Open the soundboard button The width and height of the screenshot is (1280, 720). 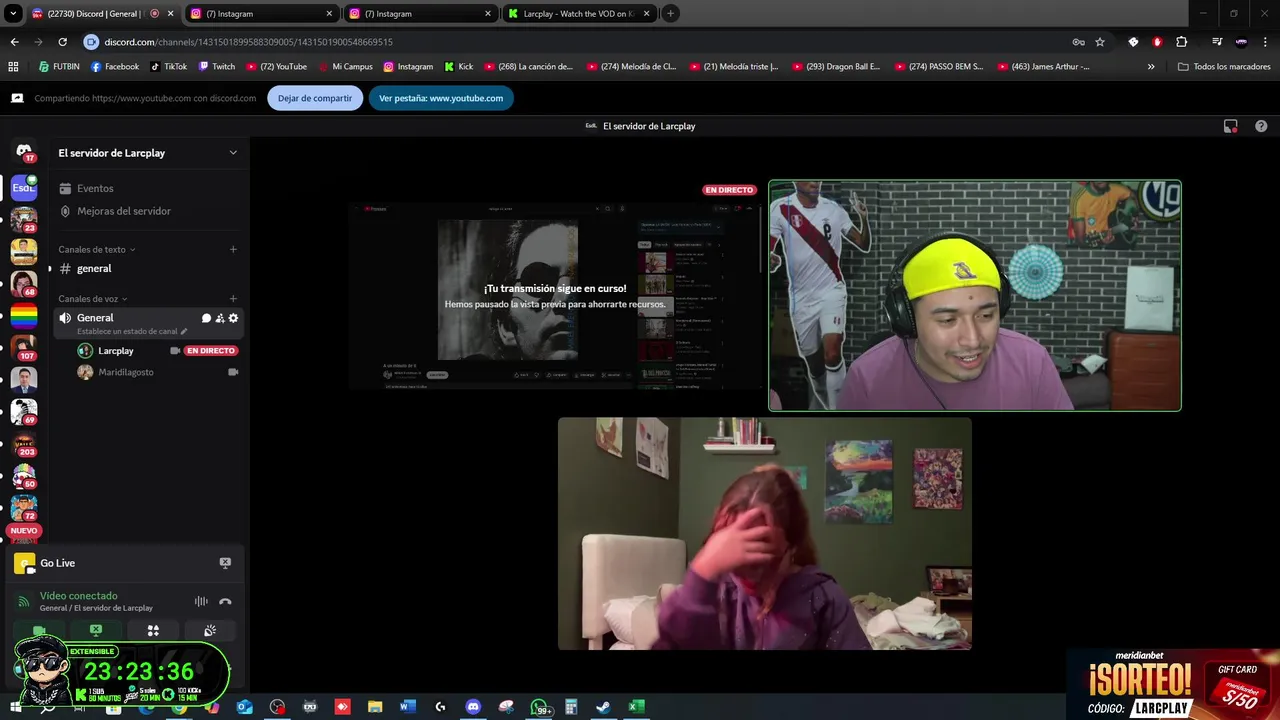[210, 631]
